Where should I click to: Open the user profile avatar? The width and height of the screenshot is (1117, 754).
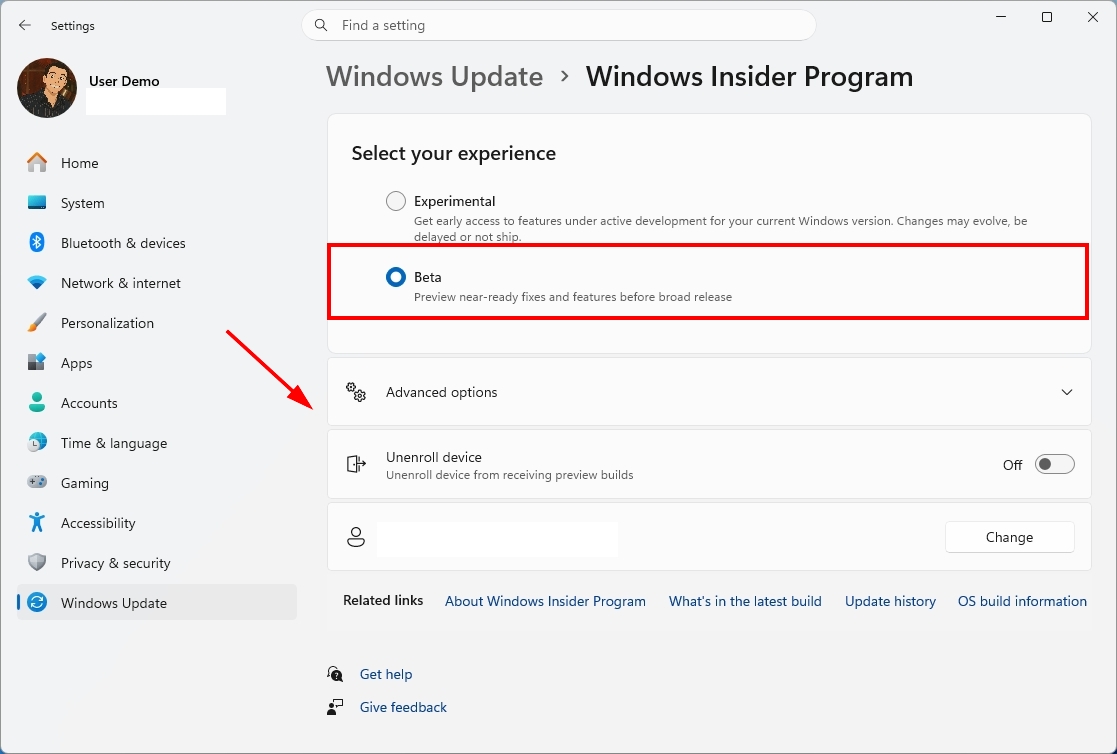pos(47,88)
